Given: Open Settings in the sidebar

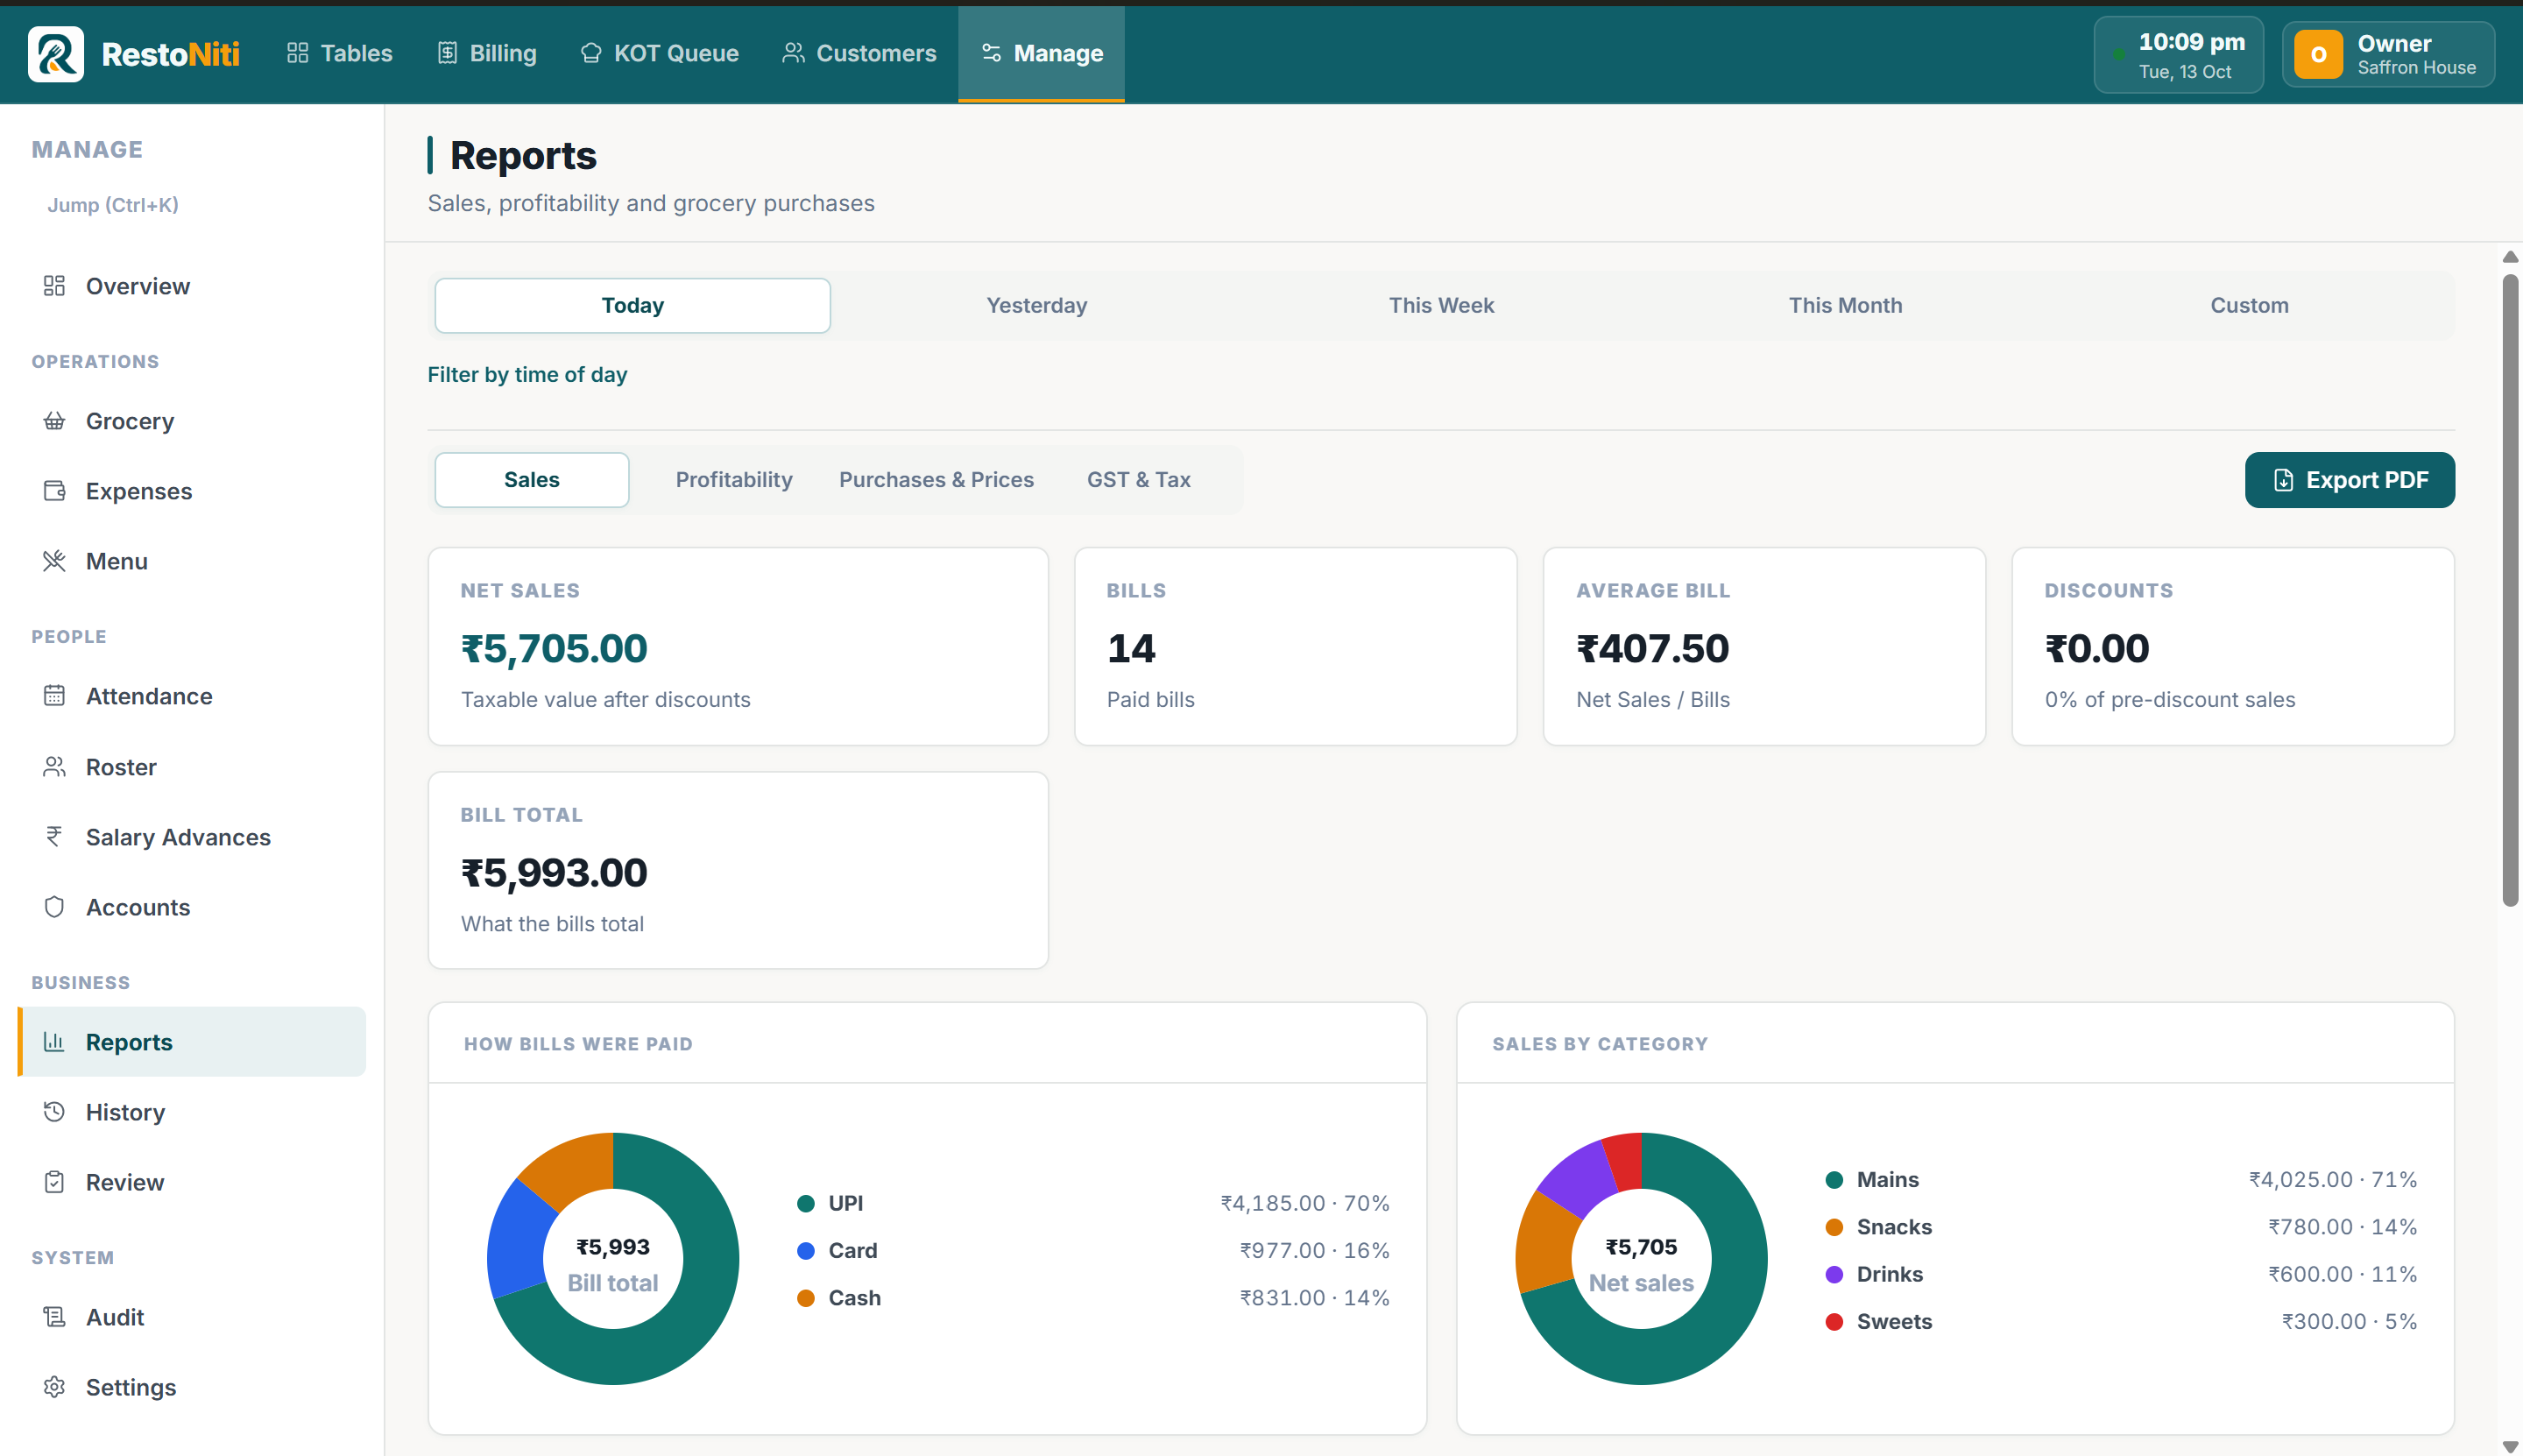Looking at the screenshot, I should click(192, 1387).
